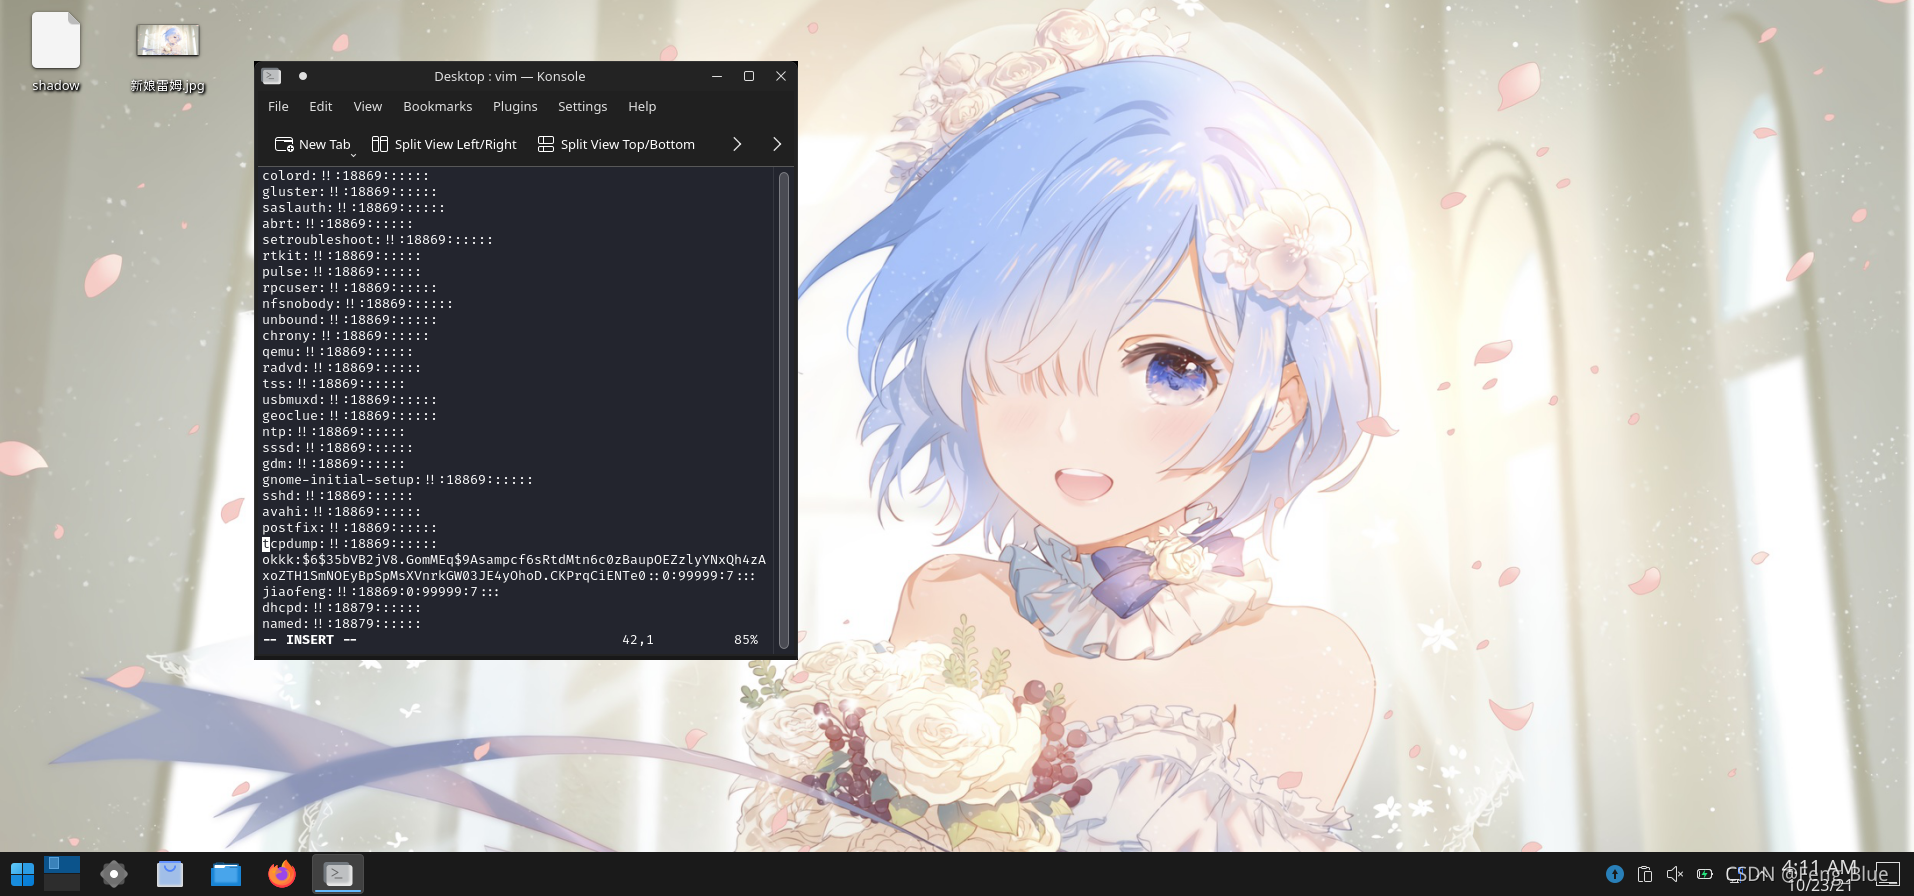Open the 新娘雷姆.jpg image thumbnail
Image resolution: width=1914 pixels, height=896 pixels.
click(x=167, y=56)
